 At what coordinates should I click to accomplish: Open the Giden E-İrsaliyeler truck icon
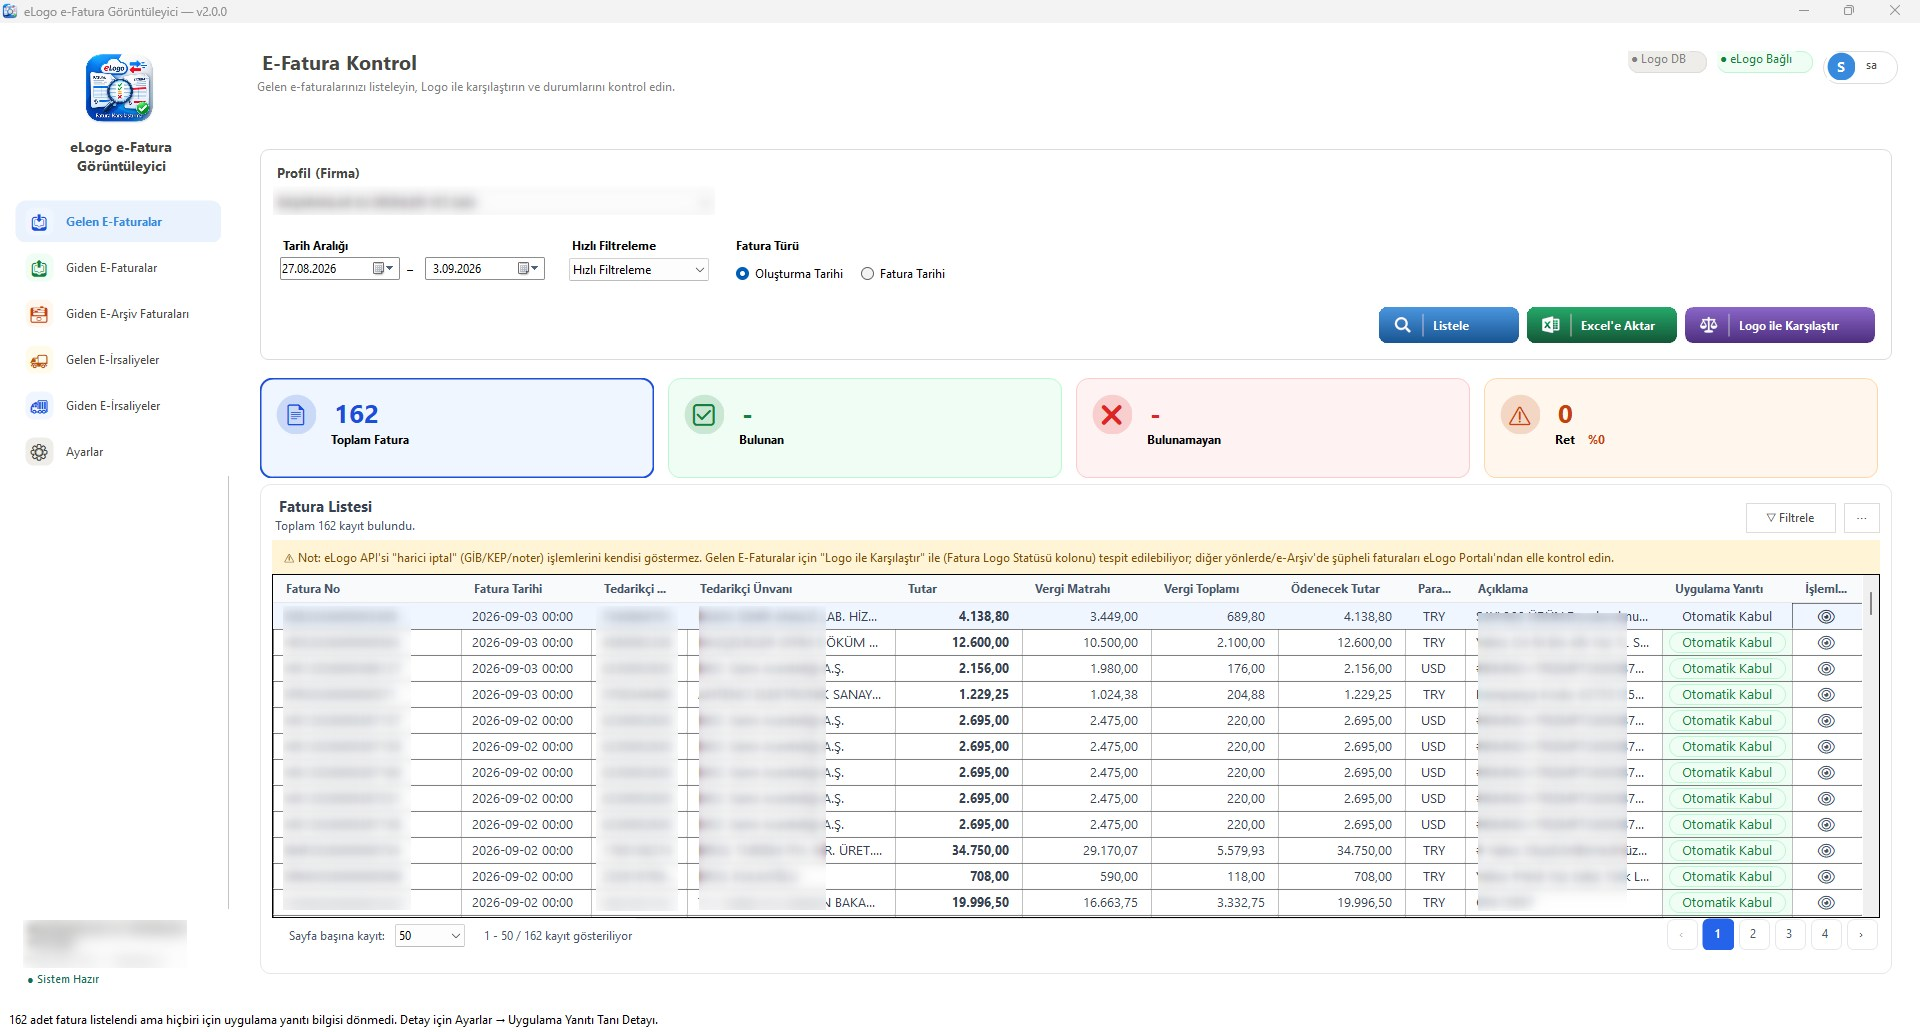tap(39, 406)
